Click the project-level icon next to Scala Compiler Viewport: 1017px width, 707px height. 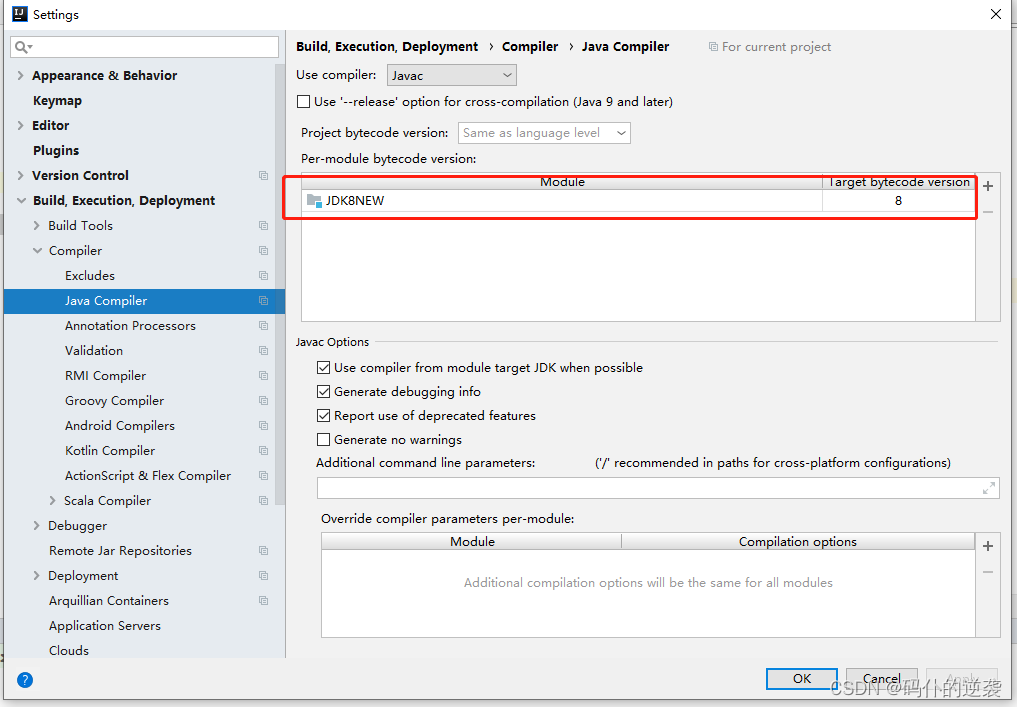click(x=263, y=500)
